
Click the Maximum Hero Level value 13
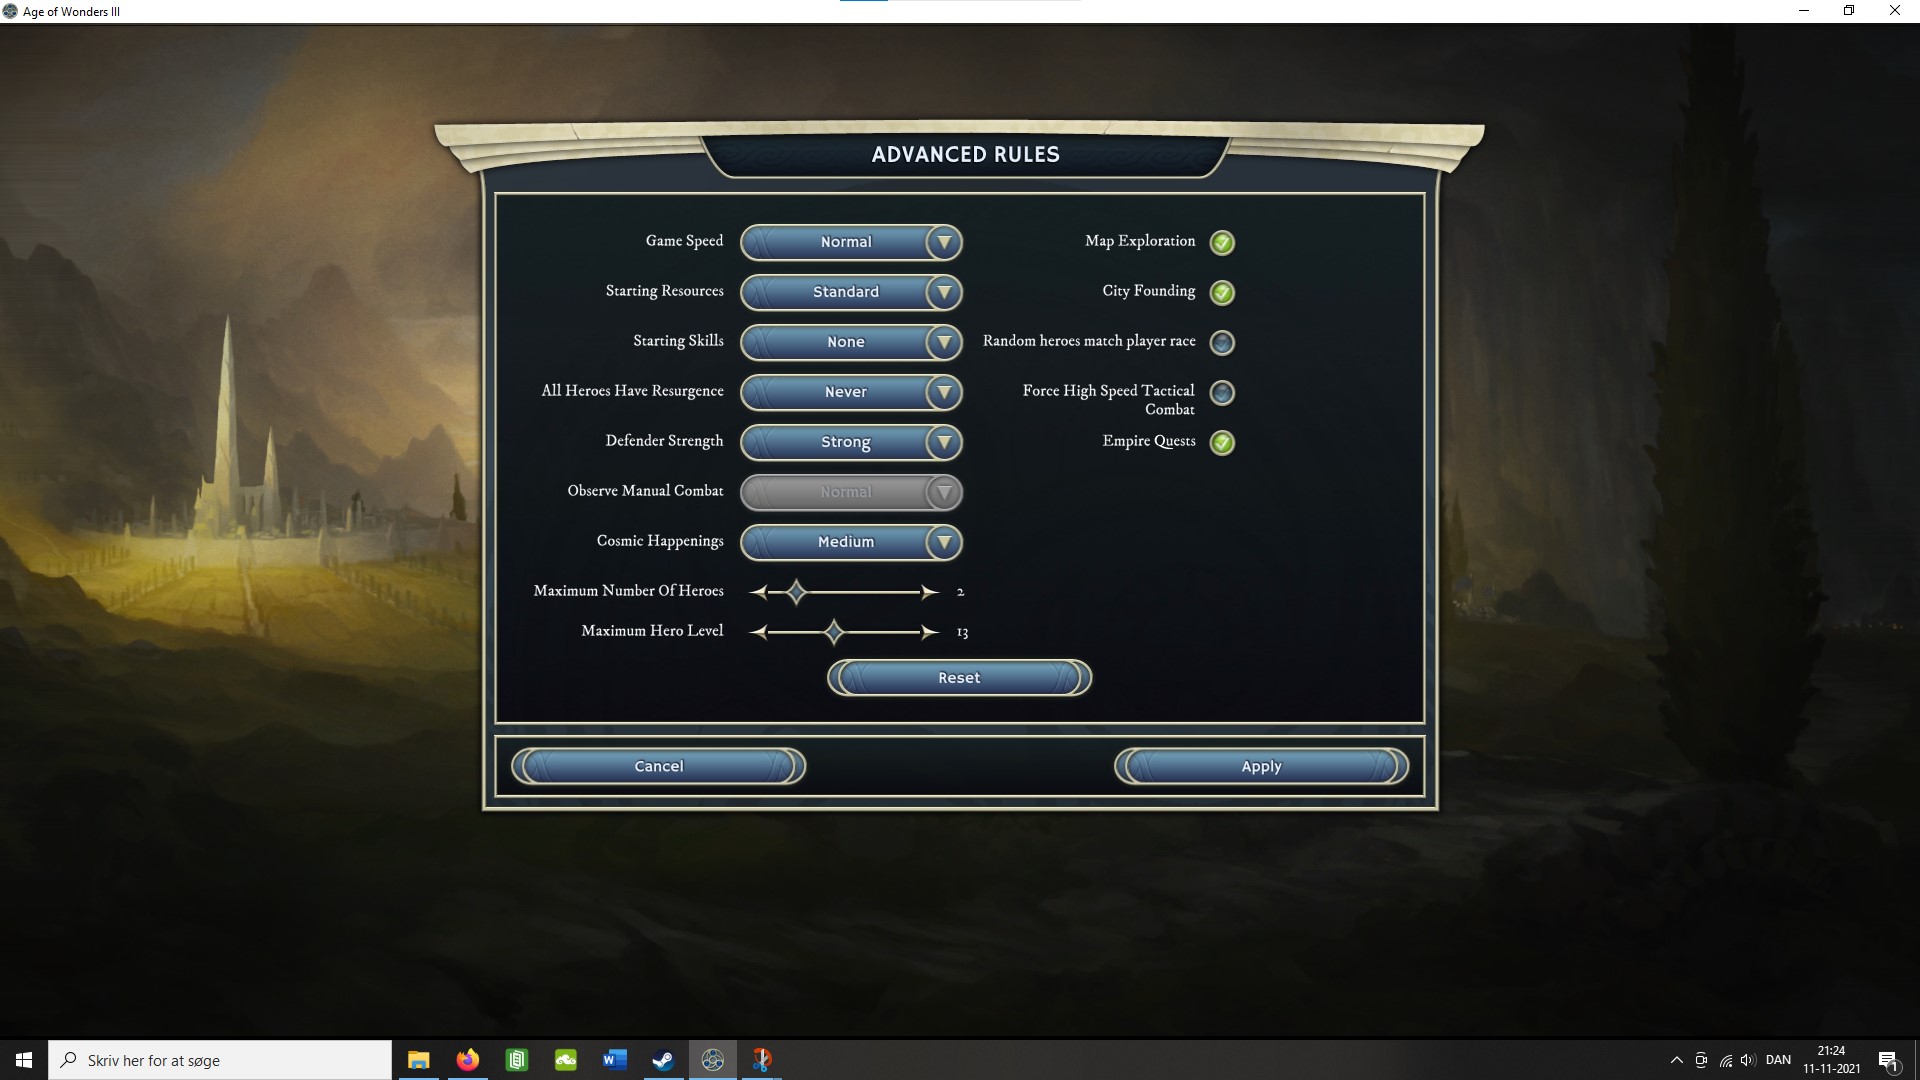click(x=962, y=632)
